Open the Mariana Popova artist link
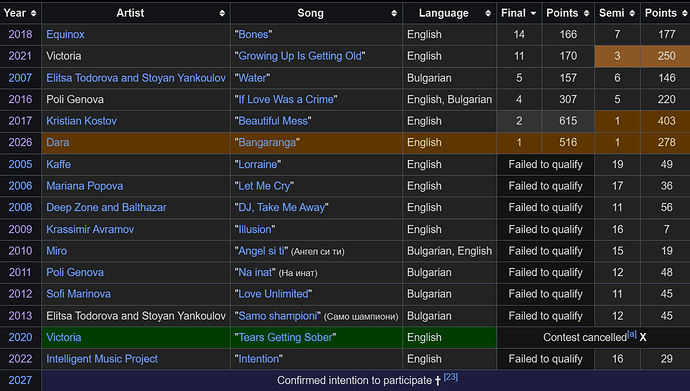The height and width of the screenshot is (391, 690). coord(84,186)
